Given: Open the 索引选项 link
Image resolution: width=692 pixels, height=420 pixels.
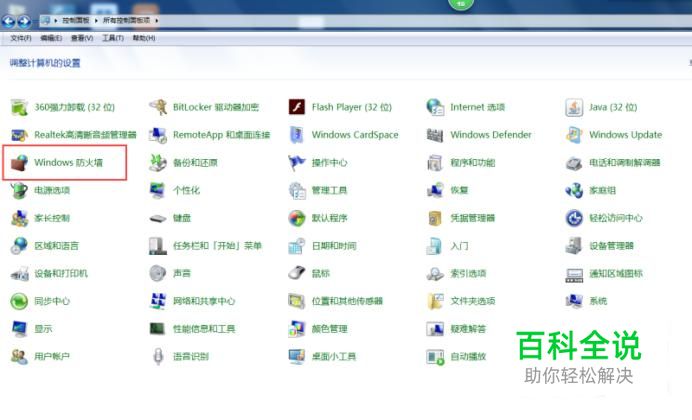Looking at the screenshot, I should pyautogui.click(x=468, y=274).
